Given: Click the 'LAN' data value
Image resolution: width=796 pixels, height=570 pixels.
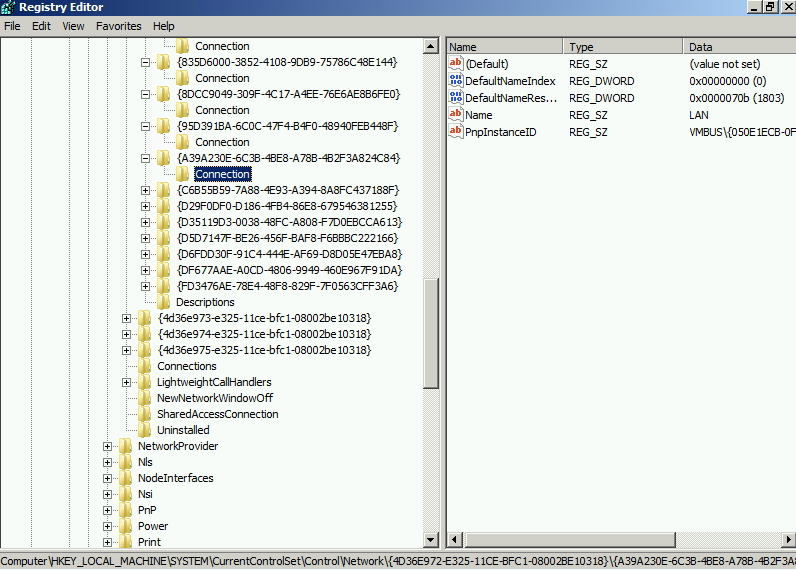Looking at the screenshot, I should pyautogui.click(x=699, y=115).
